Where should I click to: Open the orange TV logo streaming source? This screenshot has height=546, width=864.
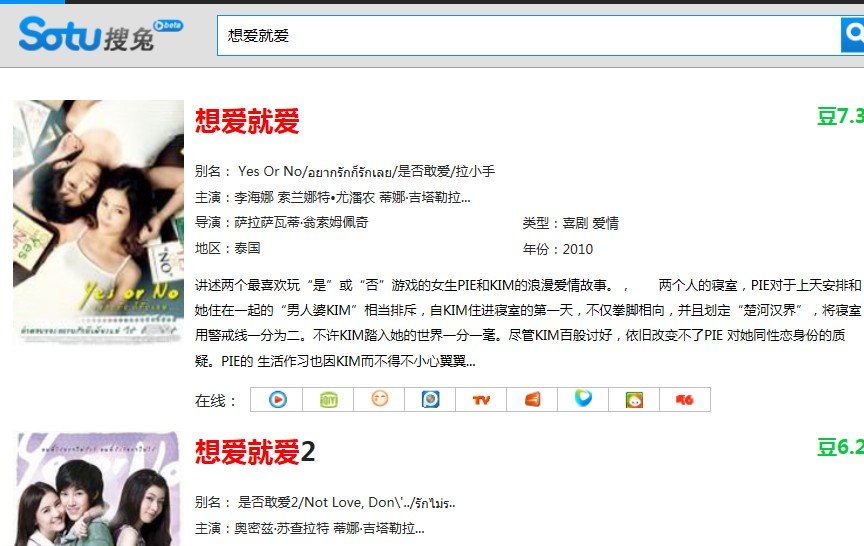pyautogui.click(x=481, y=400)
